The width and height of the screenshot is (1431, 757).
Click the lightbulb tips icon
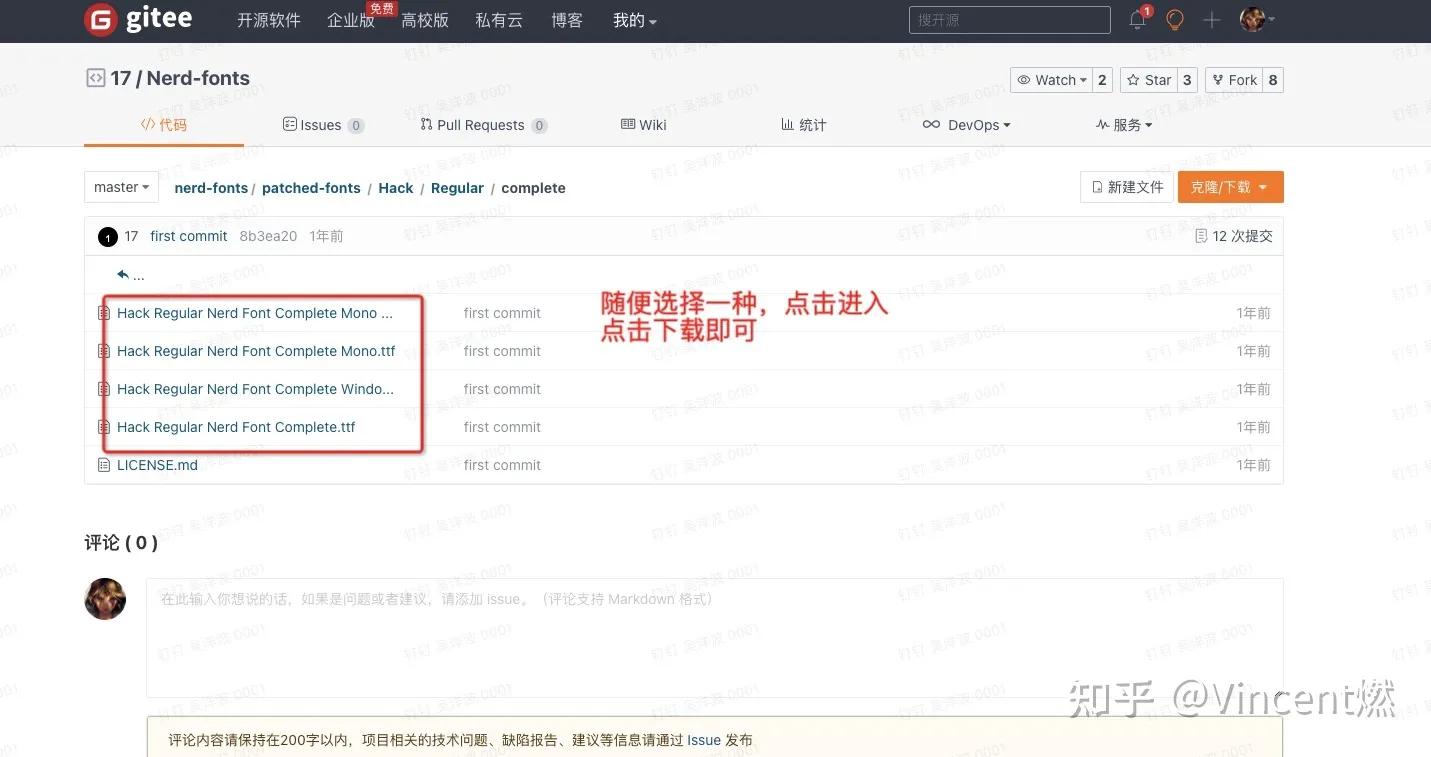coord(1175,20)
